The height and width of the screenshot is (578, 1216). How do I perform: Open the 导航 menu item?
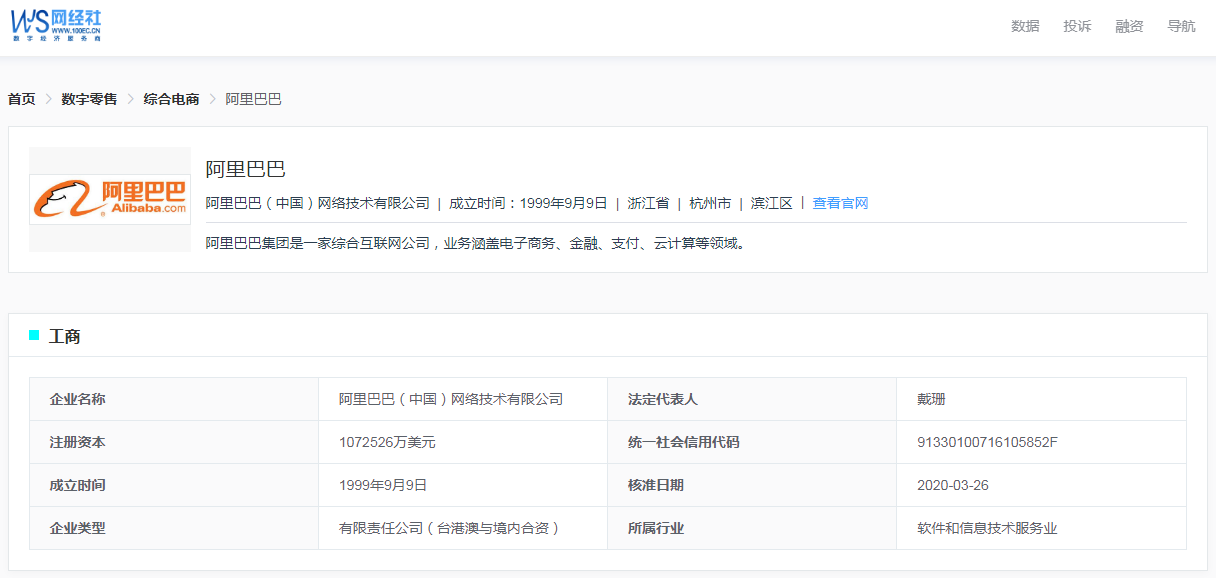(x=1181, y=26)
